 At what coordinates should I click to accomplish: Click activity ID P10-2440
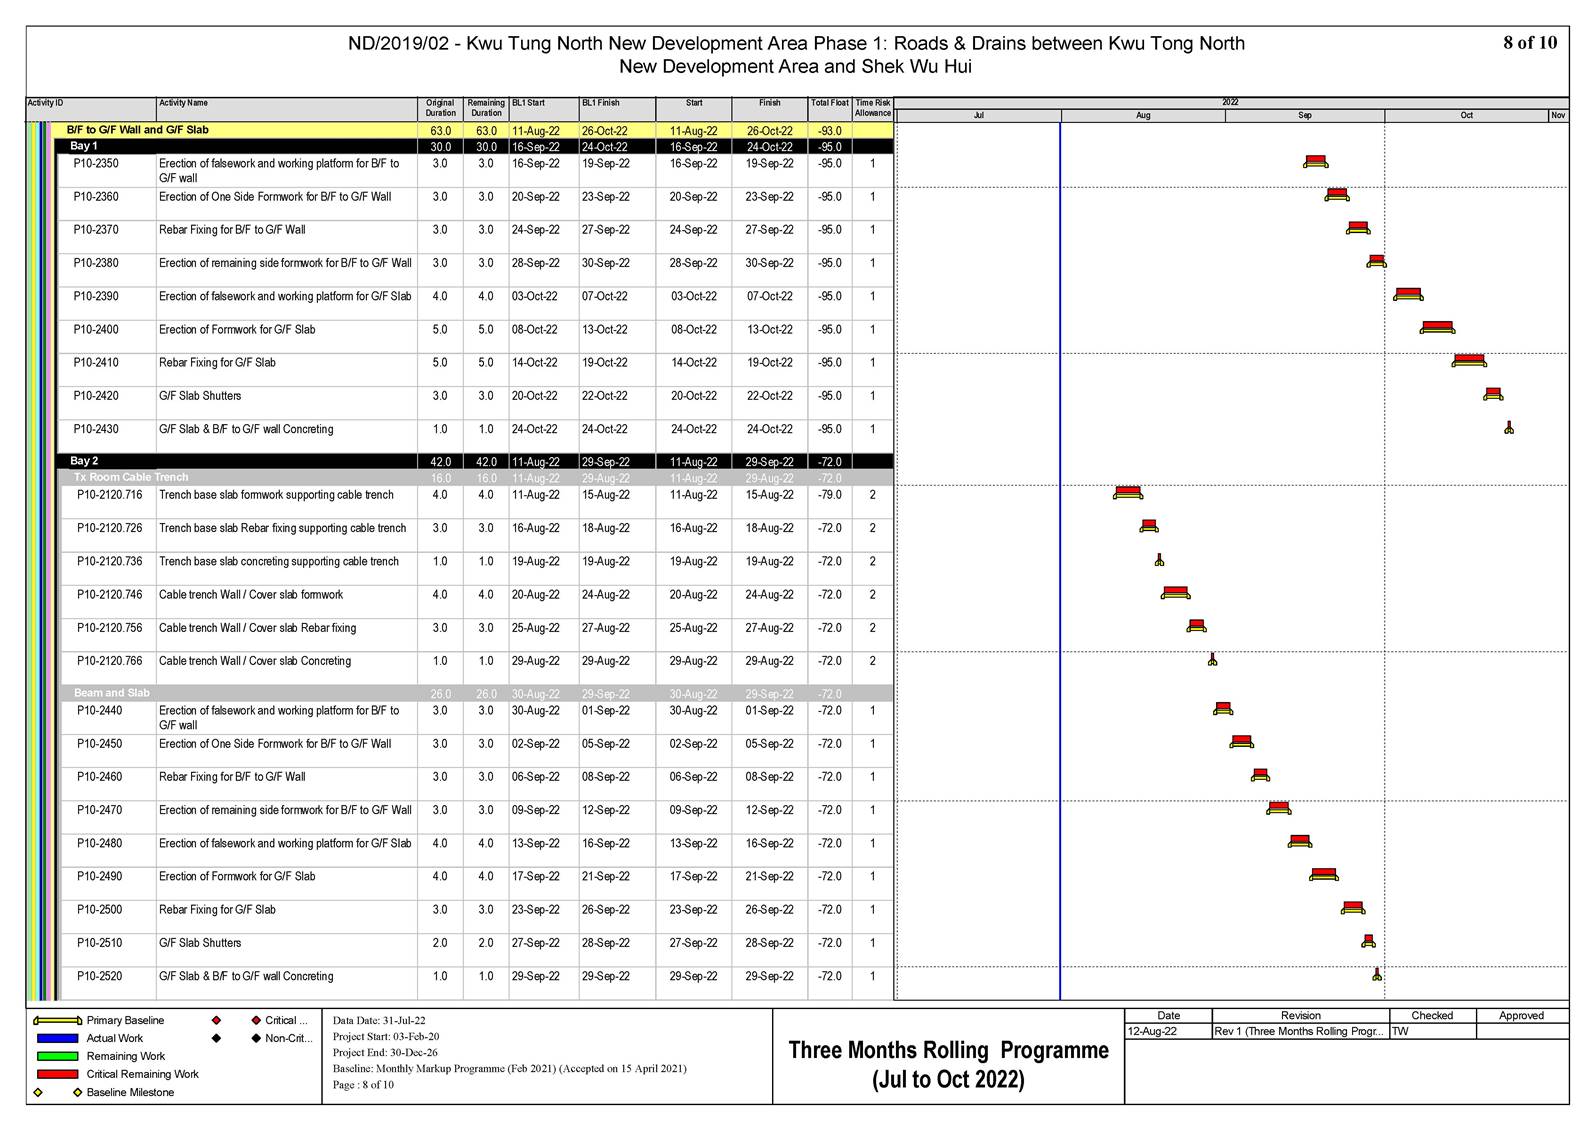(x=100, y=711)
